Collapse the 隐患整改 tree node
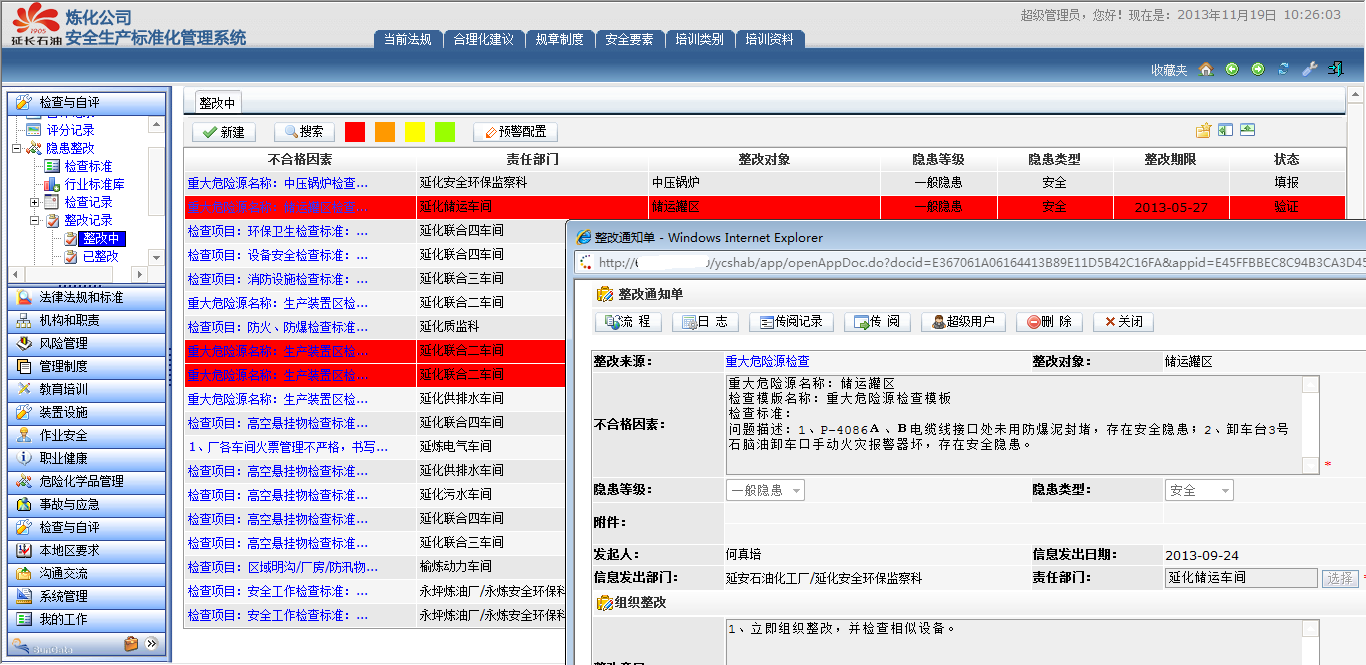The width and height of the screenshot is (1366, 665). (x=17, y=148)
